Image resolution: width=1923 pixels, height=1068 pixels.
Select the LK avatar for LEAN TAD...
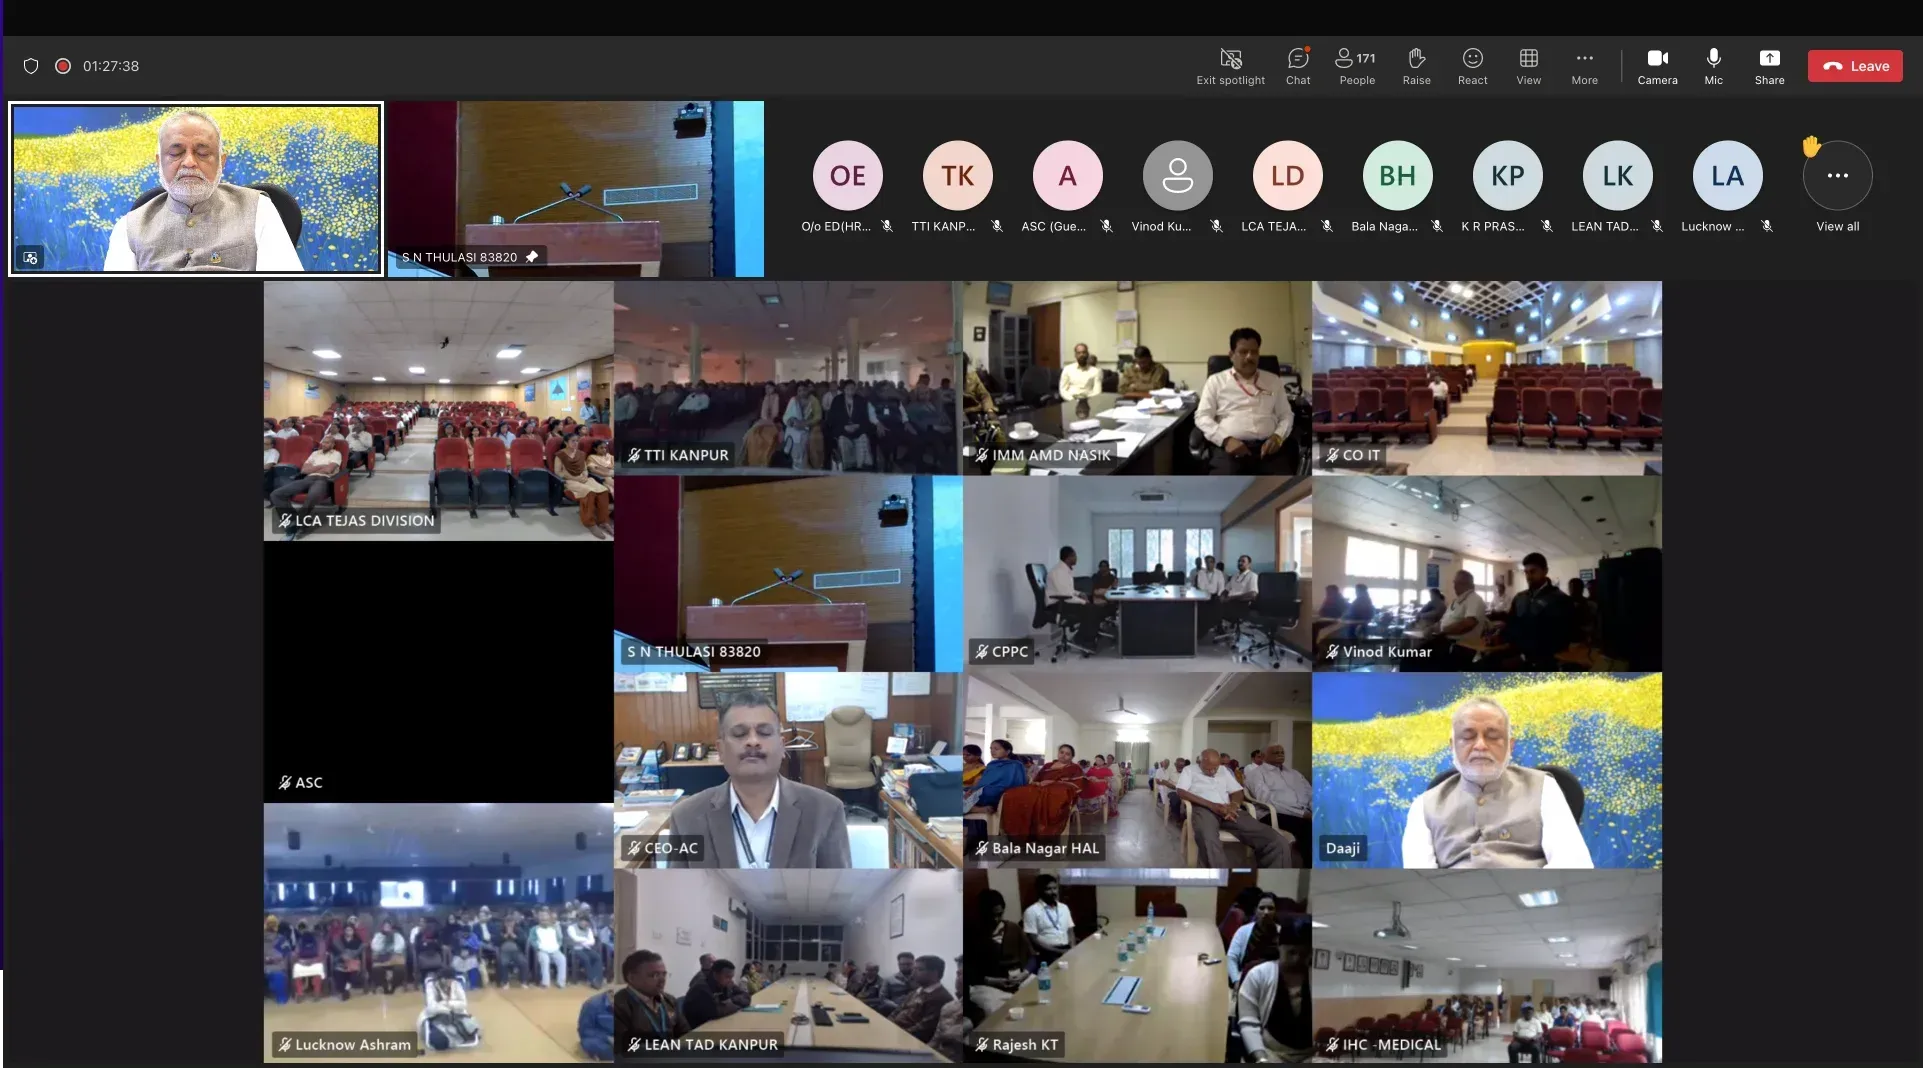(x=1617, y=176)
